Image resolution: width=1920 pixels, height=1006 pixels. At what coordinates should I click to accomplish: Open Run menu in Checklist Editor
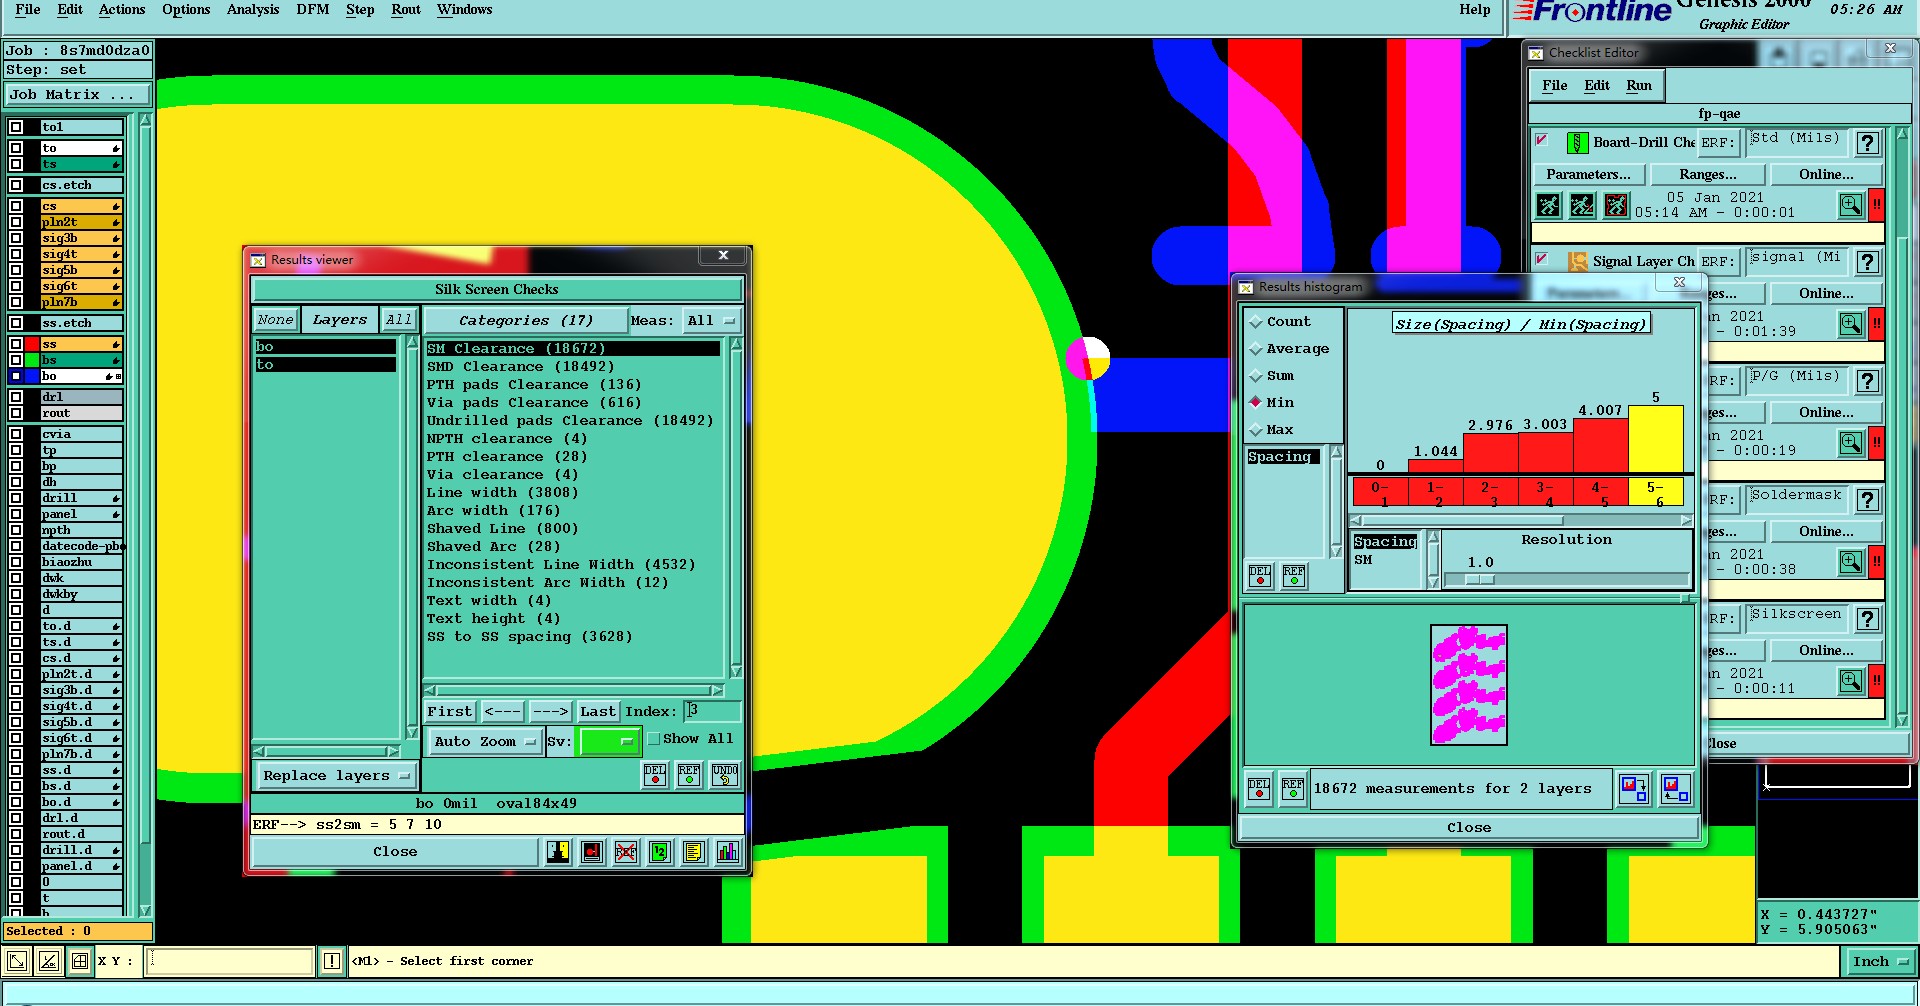point(1639,86)
